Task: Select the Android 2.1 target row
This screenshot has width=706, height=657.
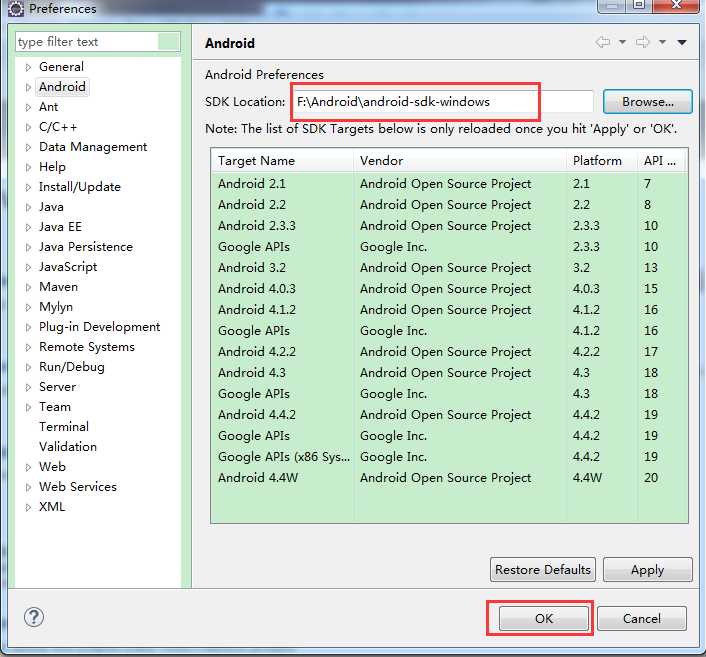Action: point(449,184)
